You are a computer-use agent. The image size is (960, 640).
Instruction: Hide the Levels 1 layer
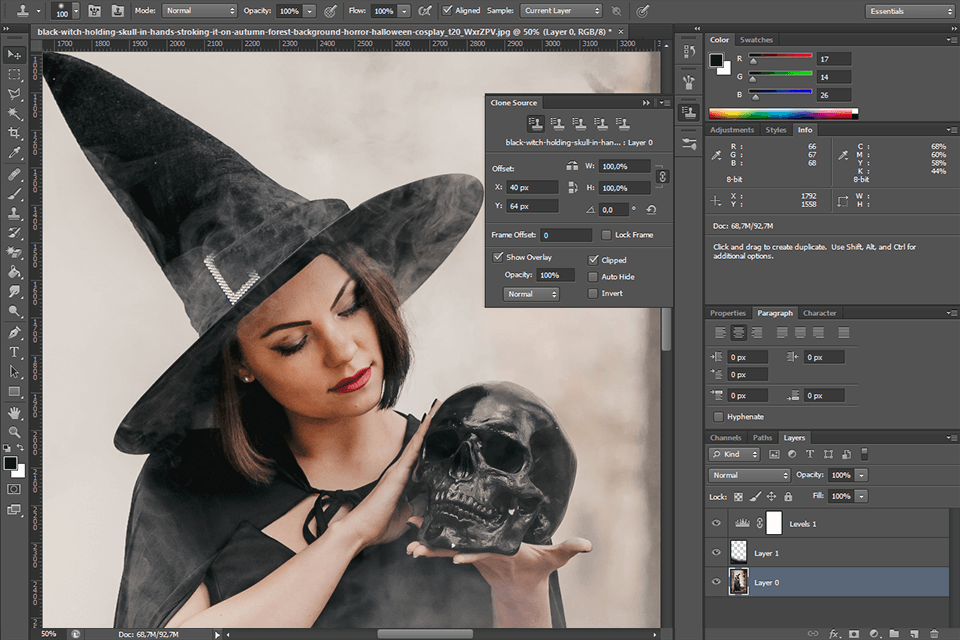716,523
